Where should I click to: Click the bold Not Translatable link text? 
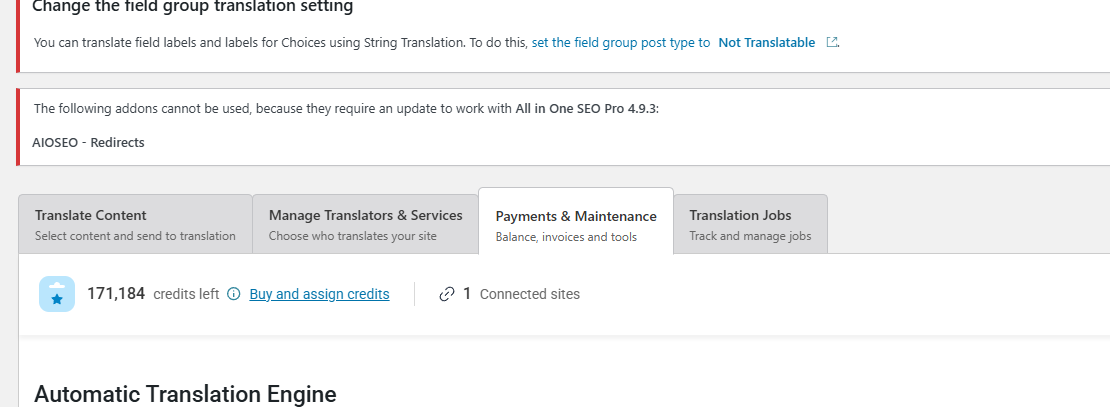pos(767,43)
